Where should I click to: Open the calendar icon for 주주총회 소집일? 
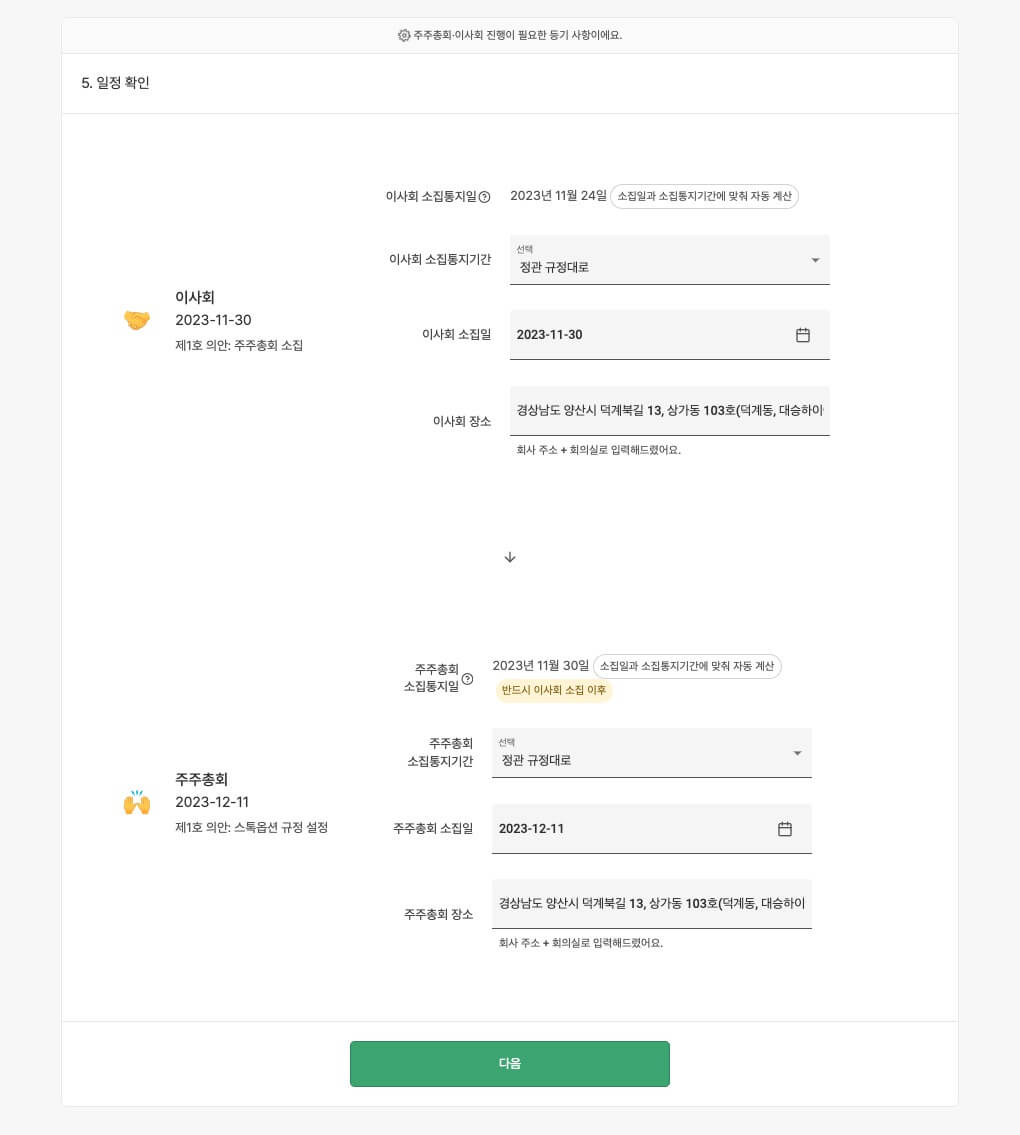[786, 829]
